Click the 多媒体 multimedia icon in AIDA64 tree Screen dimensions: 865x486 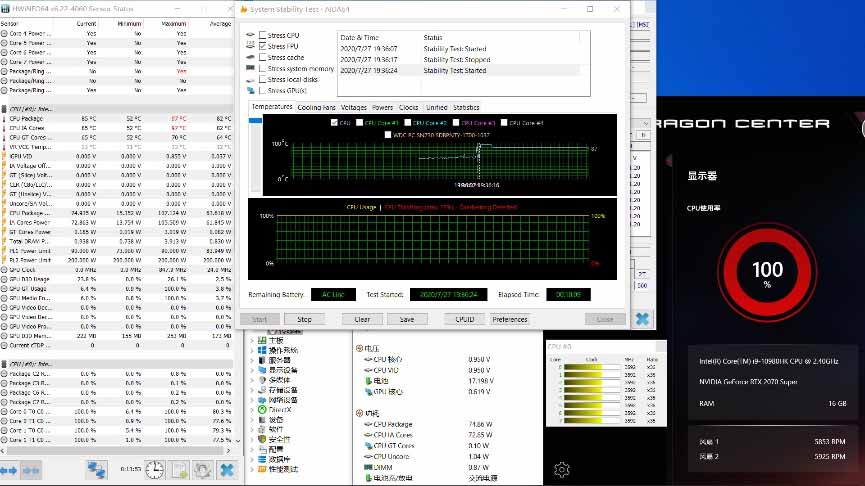click(x=262, y=380)
